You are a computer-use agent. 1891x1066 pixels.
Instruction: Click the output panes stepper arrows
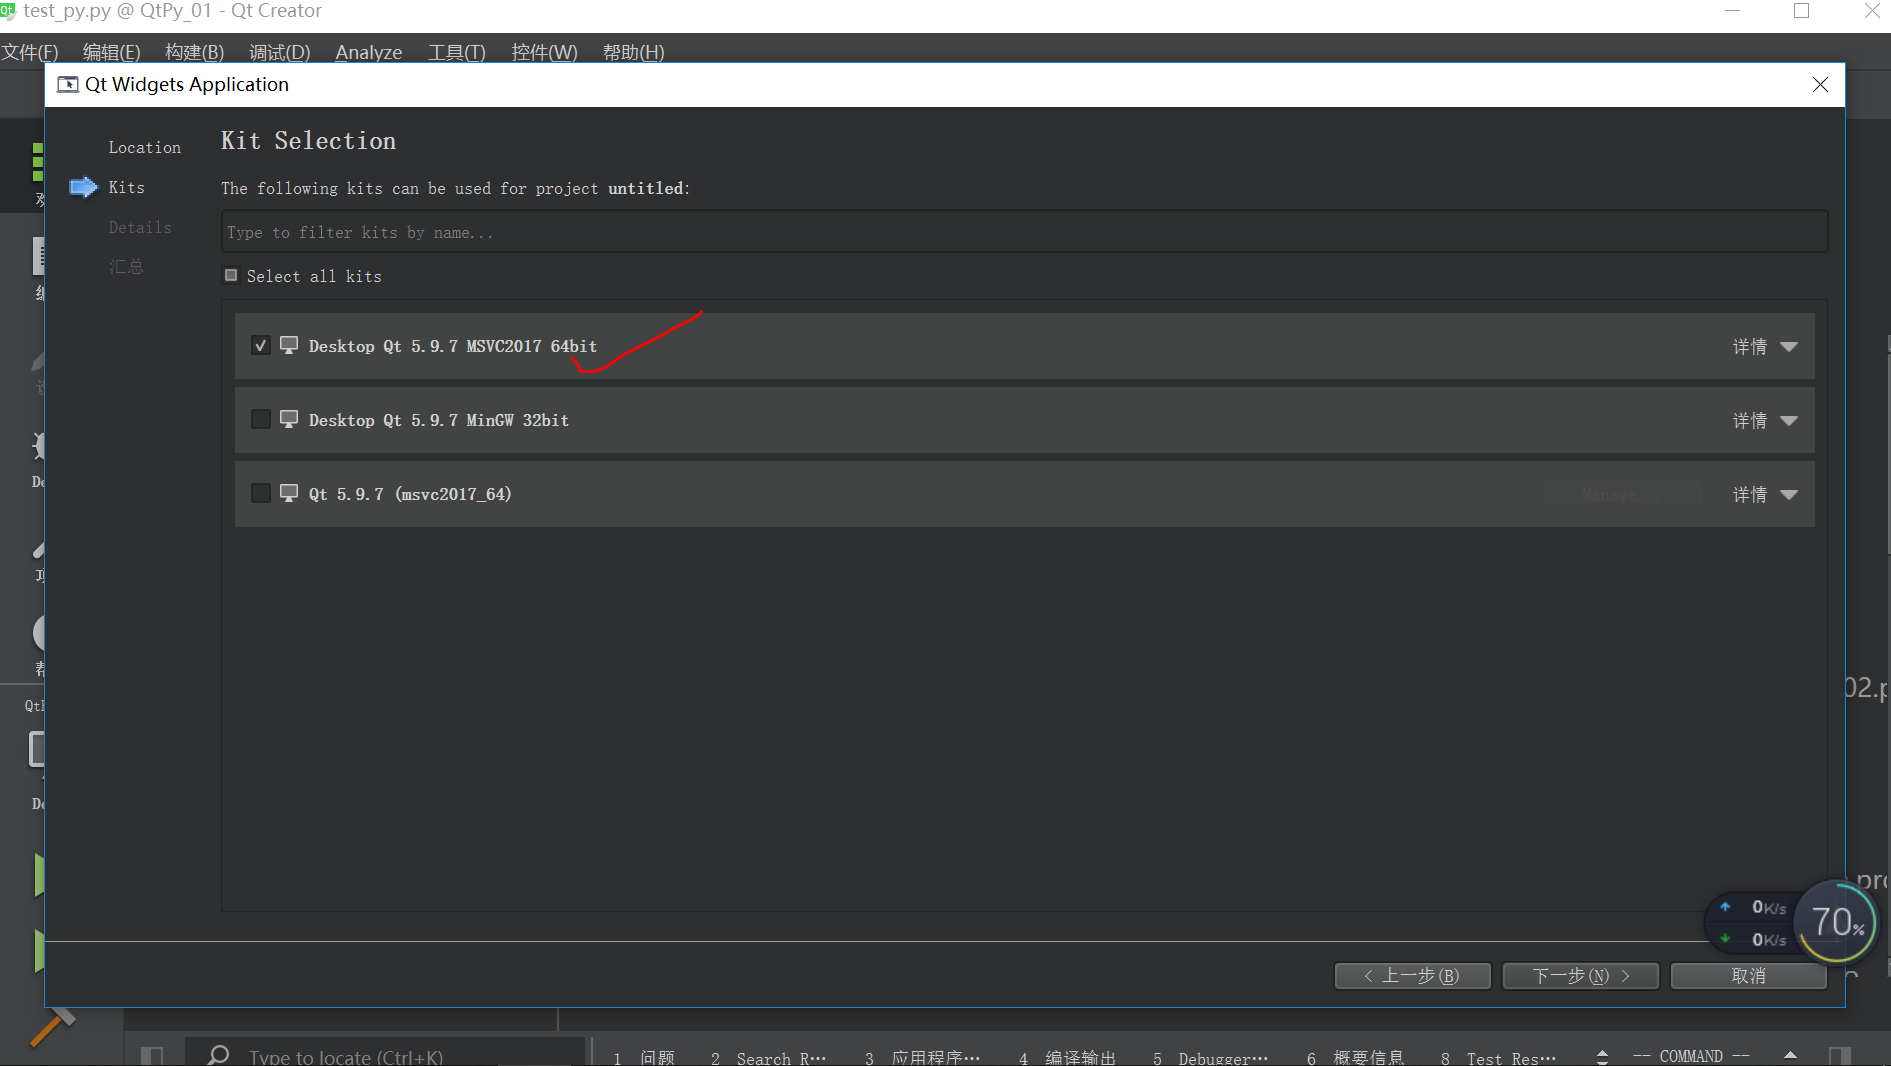tap(1603, 1056)
